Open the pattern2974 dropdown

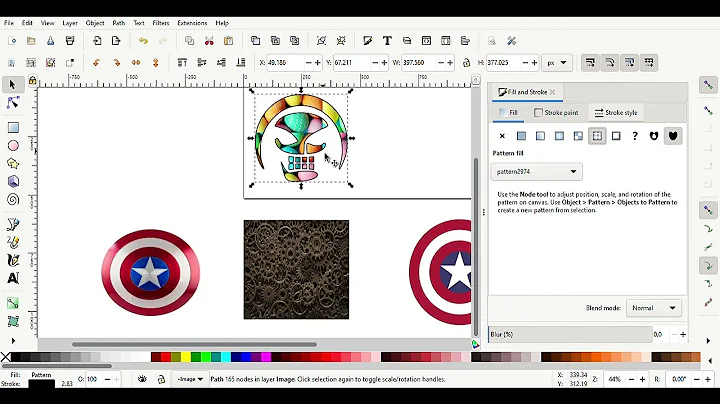536,172
